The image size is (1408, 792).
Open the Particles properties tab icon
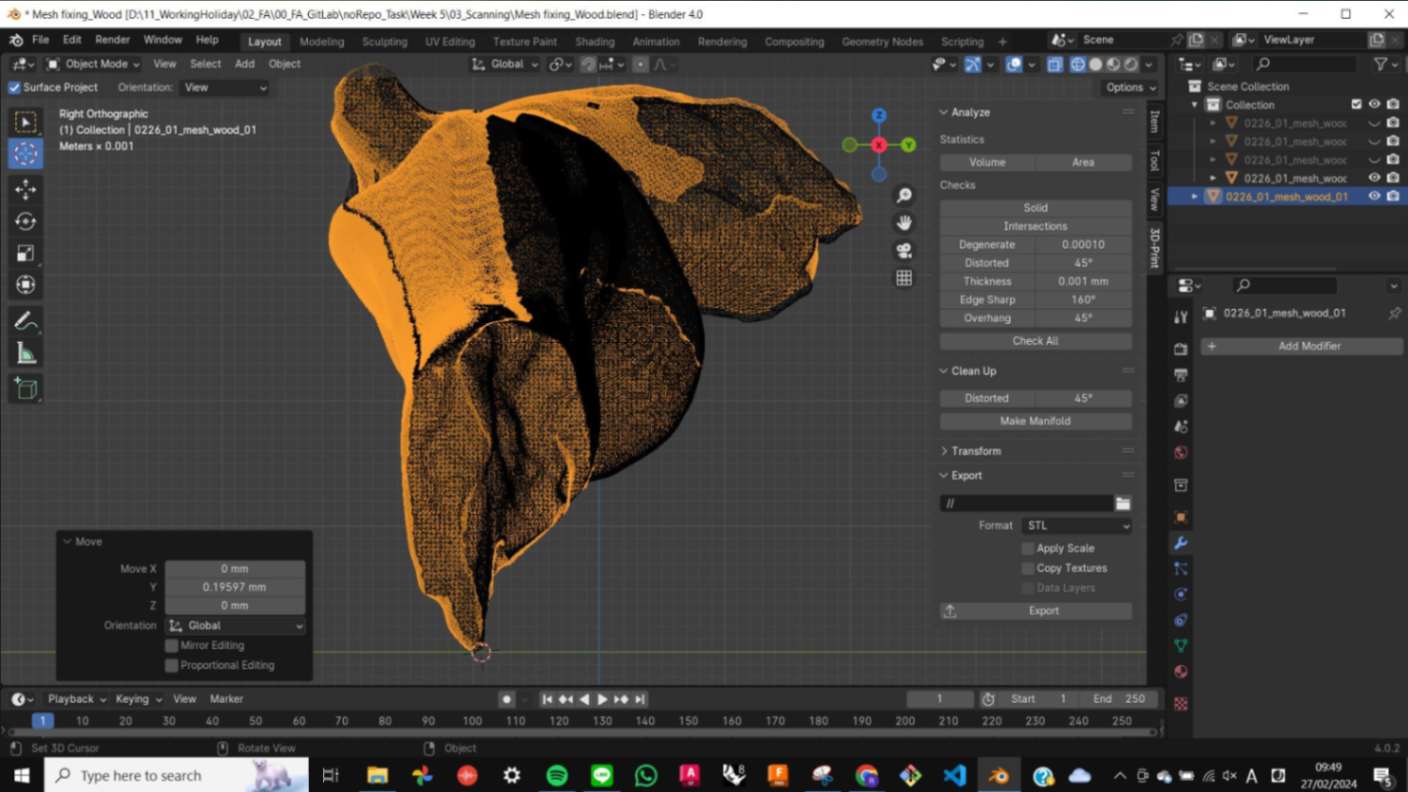[1181, 568]
